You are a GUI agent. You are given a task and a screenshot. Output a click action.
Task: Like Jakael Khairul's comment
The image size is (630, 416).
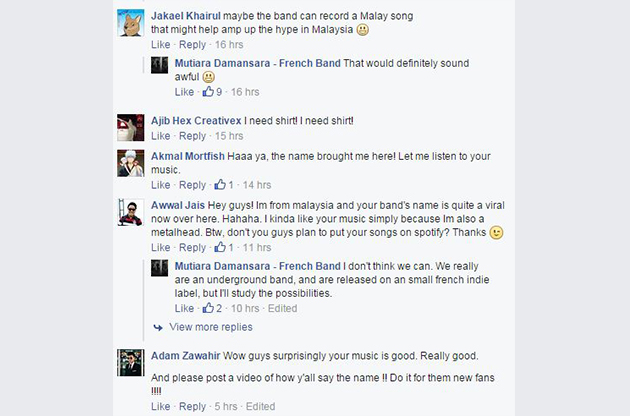point(160,45)
